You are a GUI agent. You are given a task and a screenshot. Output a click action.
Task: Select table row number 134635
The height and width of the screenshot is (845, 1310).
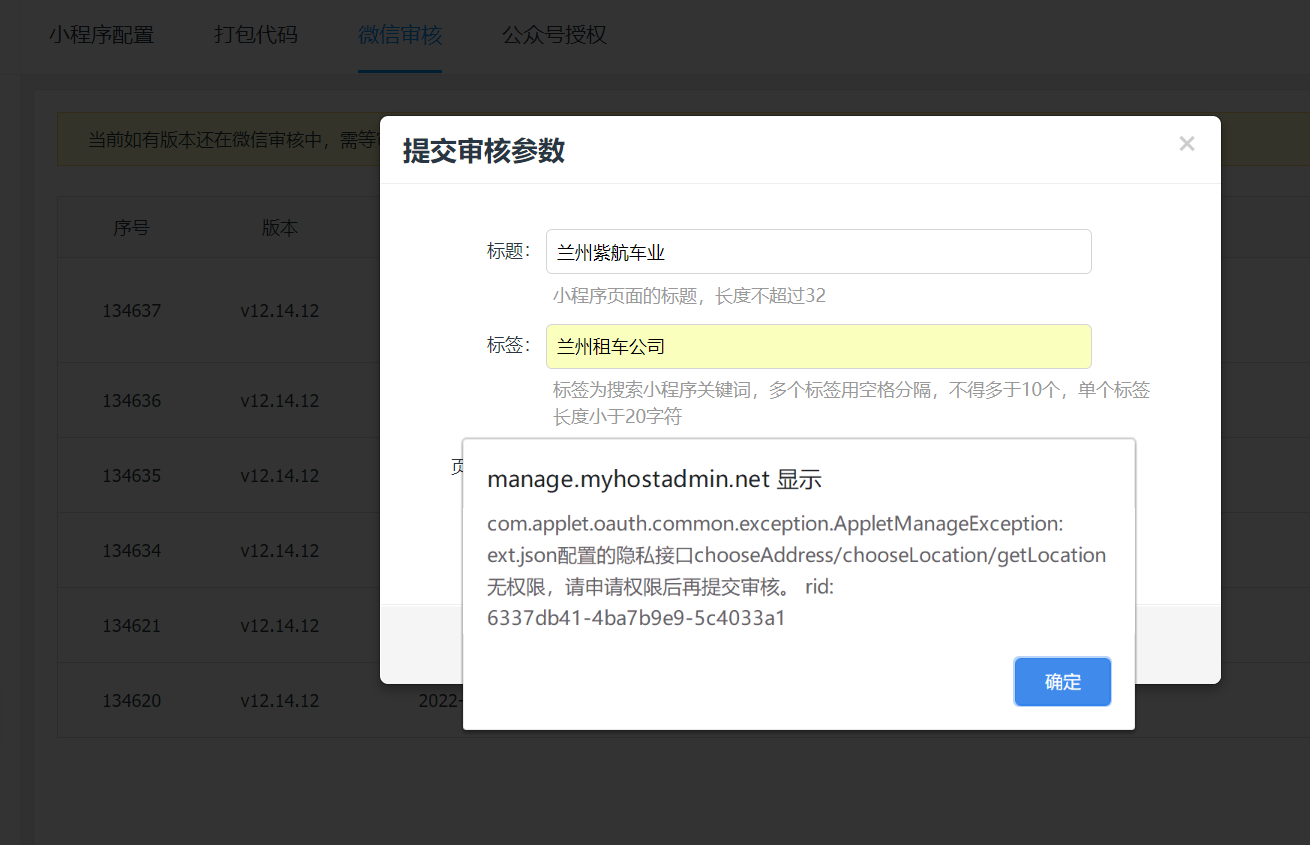pos(131,476)
